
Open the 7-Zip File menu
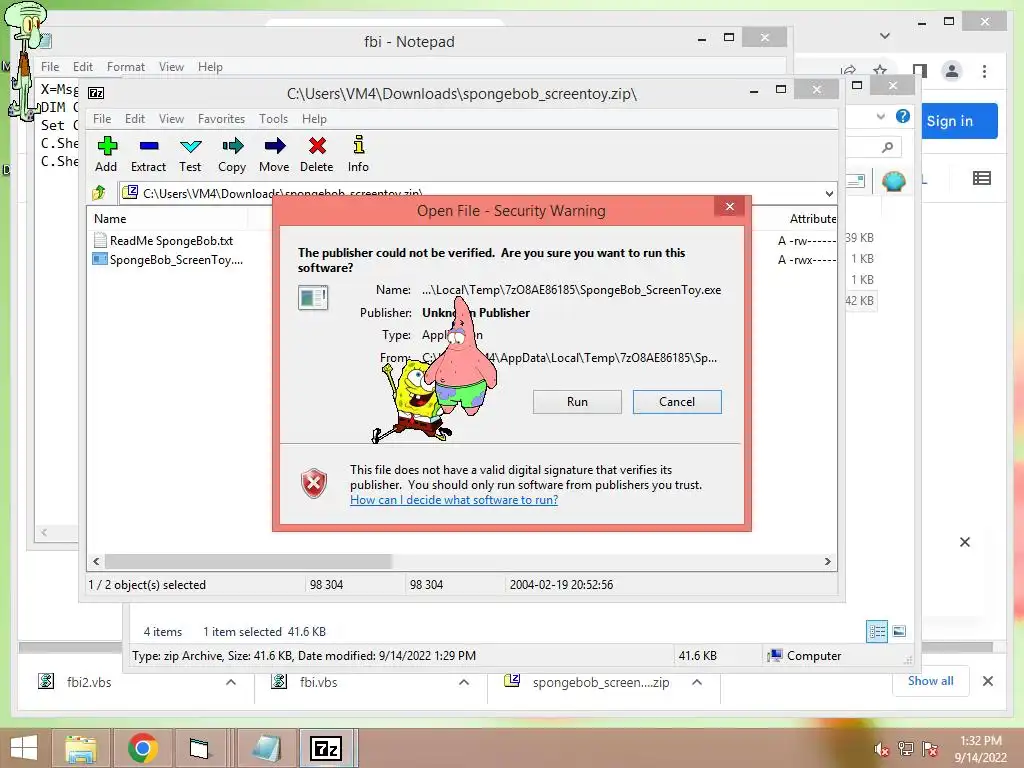point(102,119)
